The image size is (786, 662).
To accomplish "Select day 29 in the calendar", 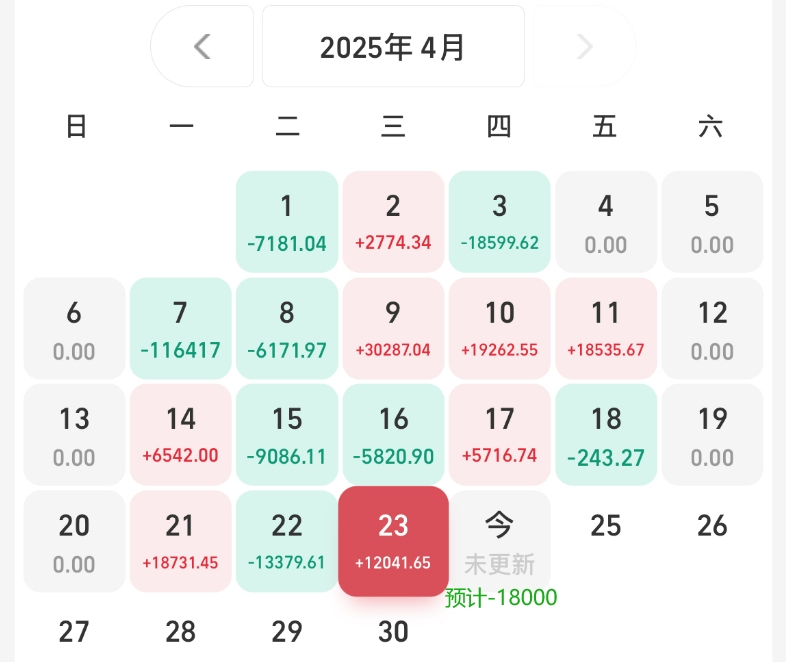I will coord(287,631).
